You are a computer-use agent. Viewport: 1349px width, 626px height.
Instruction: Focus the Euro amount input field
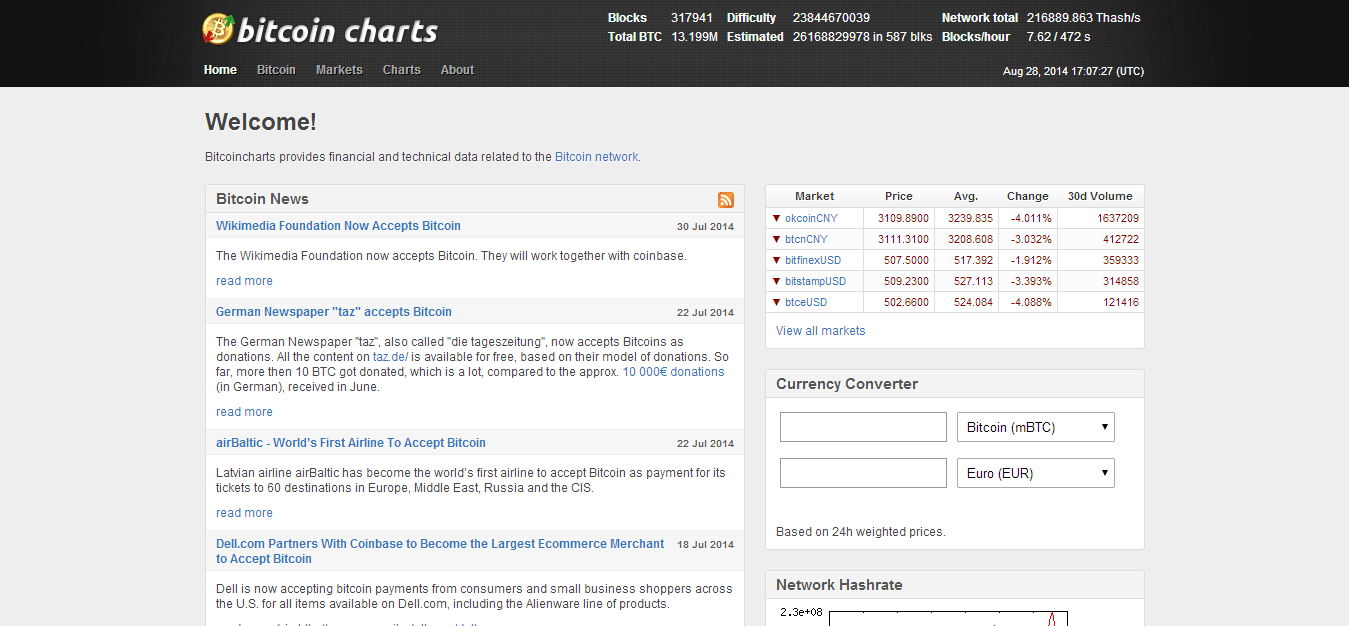[x=863, y=473]
